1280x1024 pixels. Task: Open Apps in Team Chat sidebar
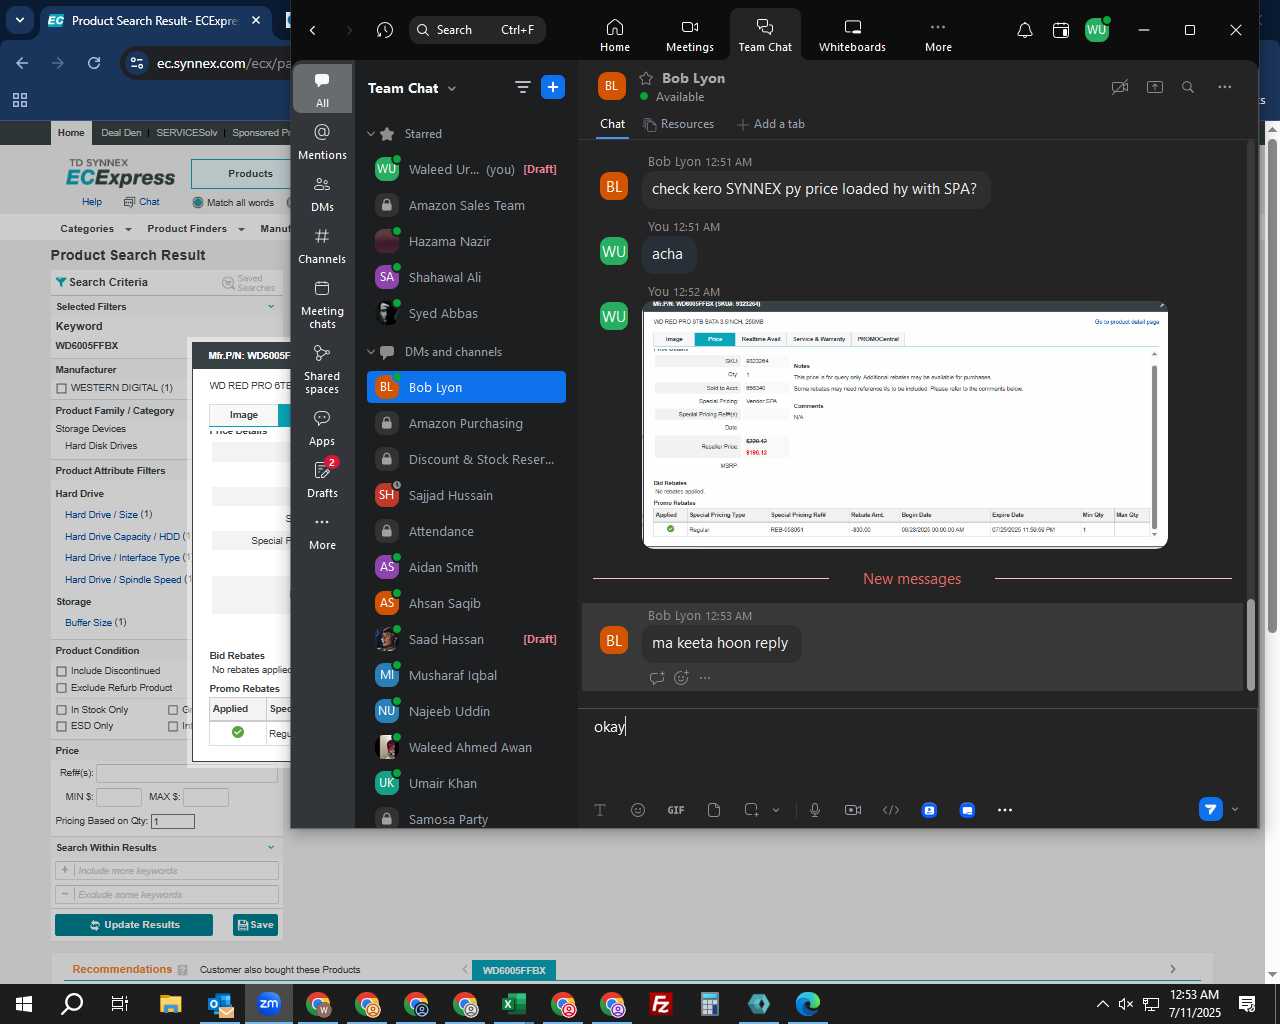pyautogui.click(x=322, y=427)
